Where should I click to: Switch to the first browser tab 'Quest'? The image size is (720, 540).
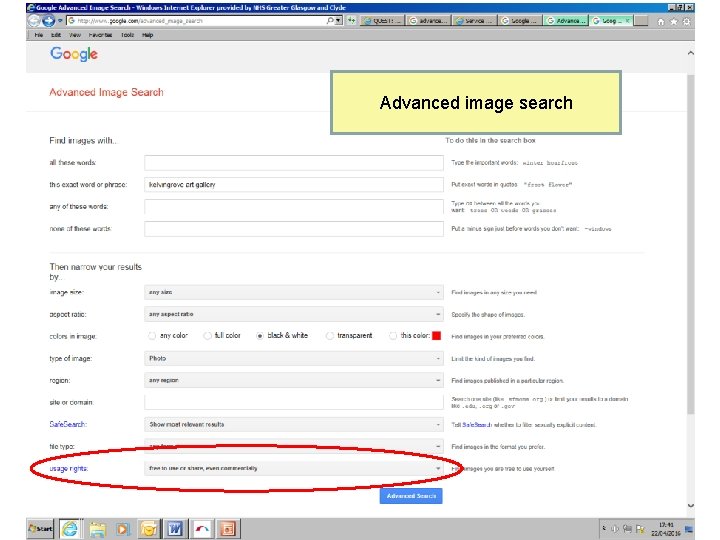(382, 21)
